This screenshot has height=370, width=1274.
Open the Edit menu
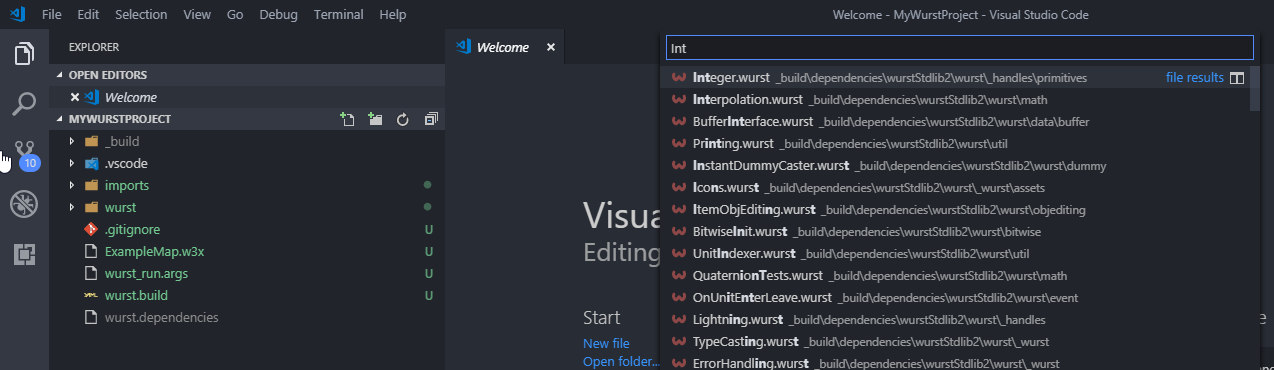(88, 15)
